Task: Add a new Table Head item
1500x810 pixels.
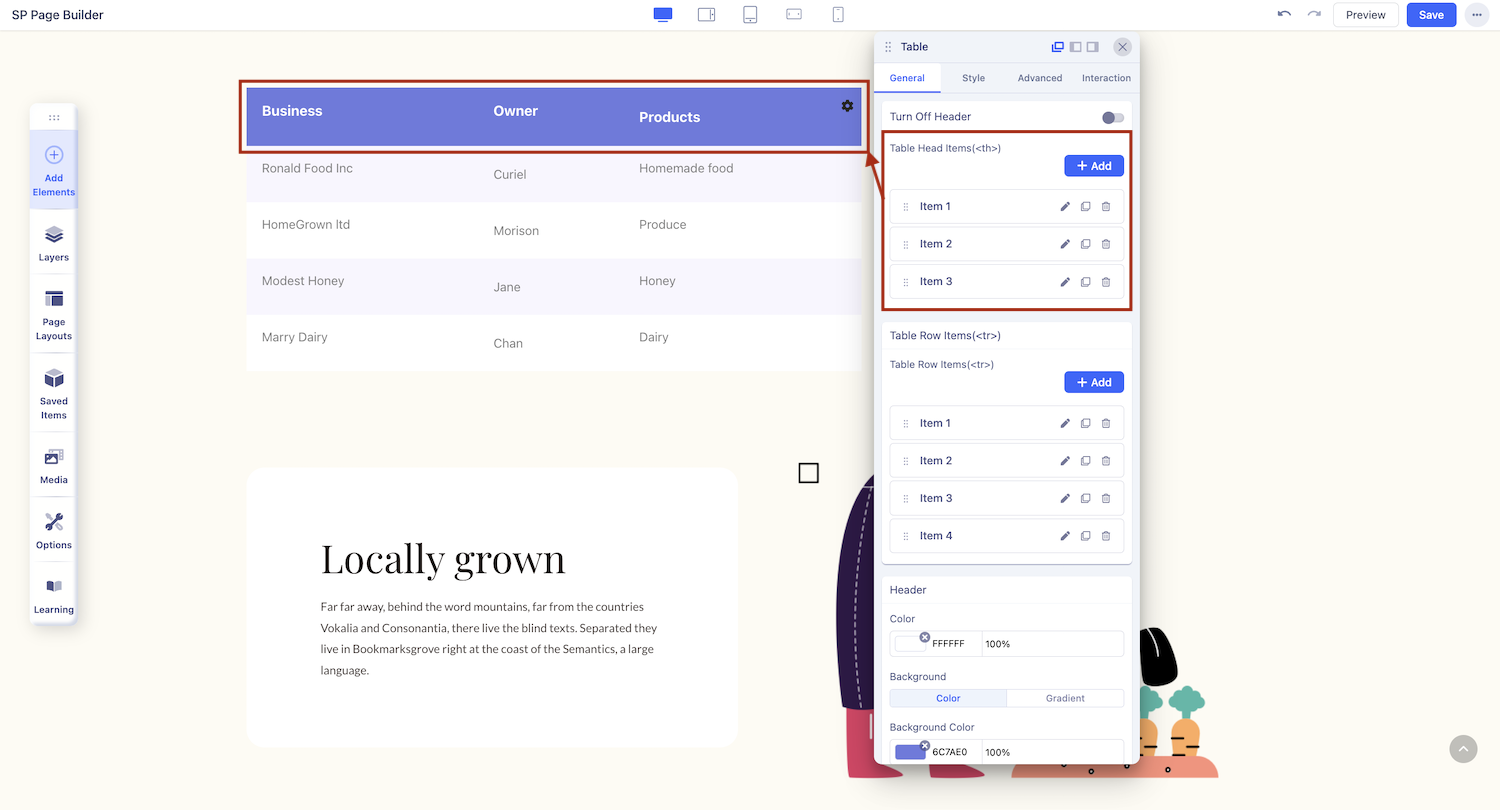Action: click(x=1093, y=166)
